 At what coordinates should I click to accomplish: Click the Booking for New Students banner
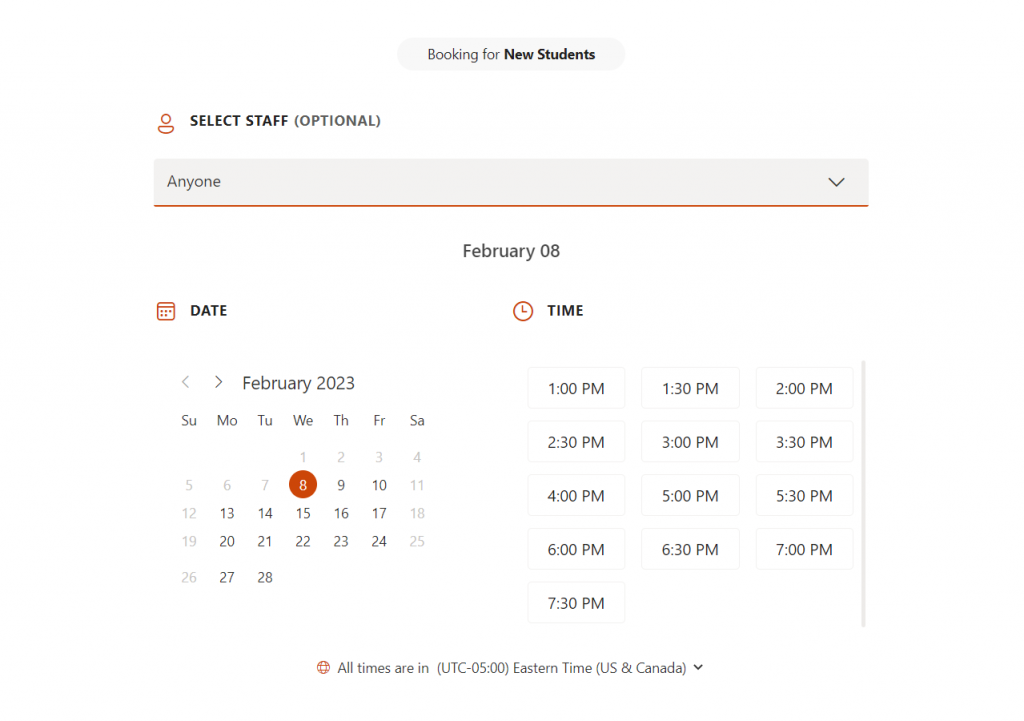pos(511,54)
